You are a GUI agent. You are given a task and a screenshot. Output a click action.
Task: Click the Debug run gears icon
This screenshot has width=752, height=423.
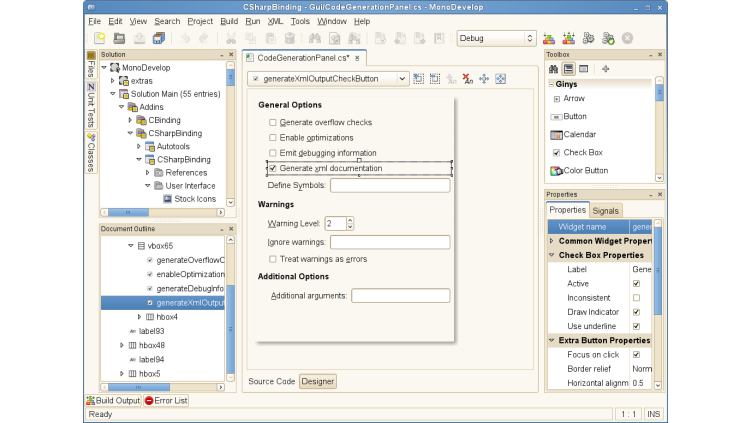pyautogui.click(x=608, y=38)
